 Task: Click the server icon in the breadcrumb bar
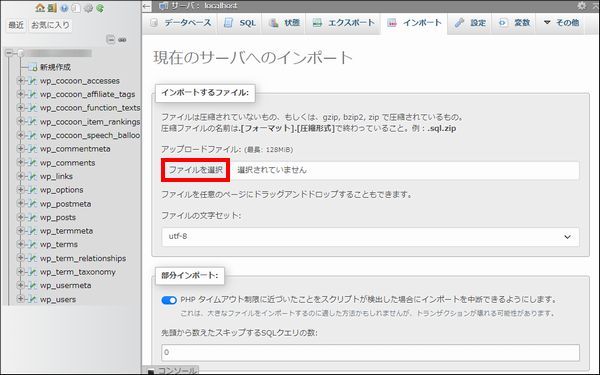pyautogui.click(x=163, y=6)
